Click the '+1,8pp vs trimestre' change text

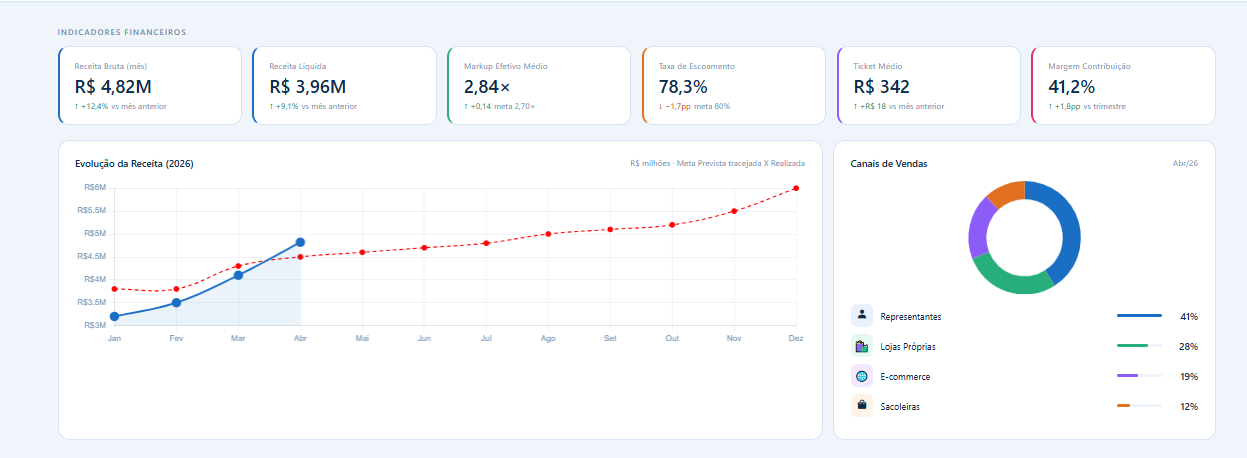click(1091, 106)
